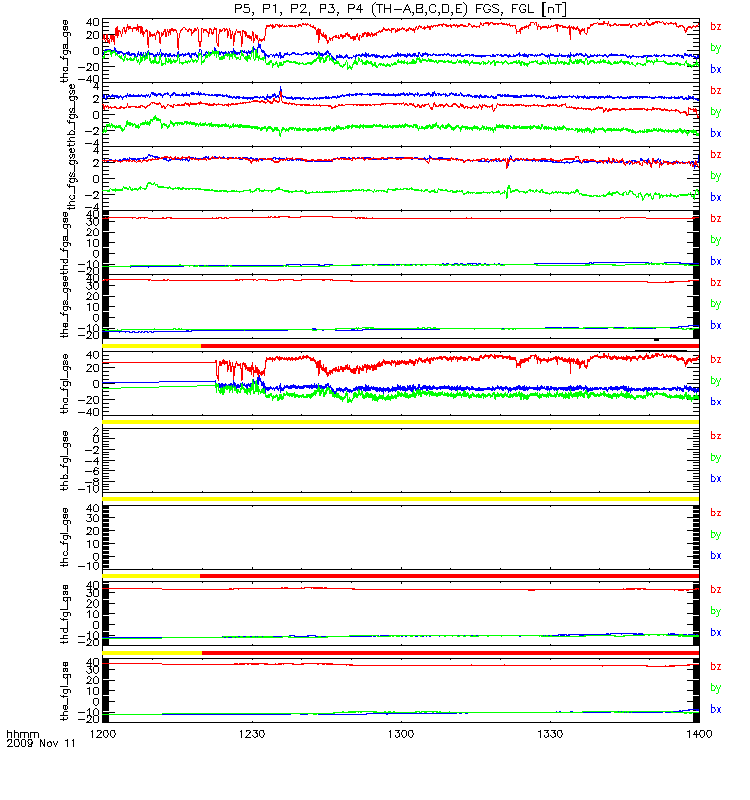
Task: Click the tha_fgl_gse axis label
Action: pyautogui.click(x=65, y=383)
